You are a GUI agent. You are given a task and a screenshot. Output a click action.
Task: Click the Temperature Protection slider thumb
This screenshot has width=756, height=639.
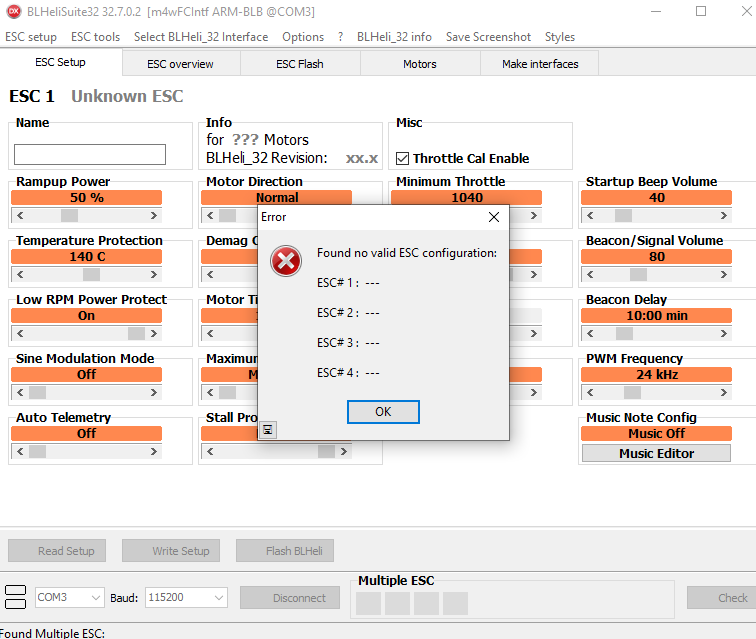click(x=92, y=274)
